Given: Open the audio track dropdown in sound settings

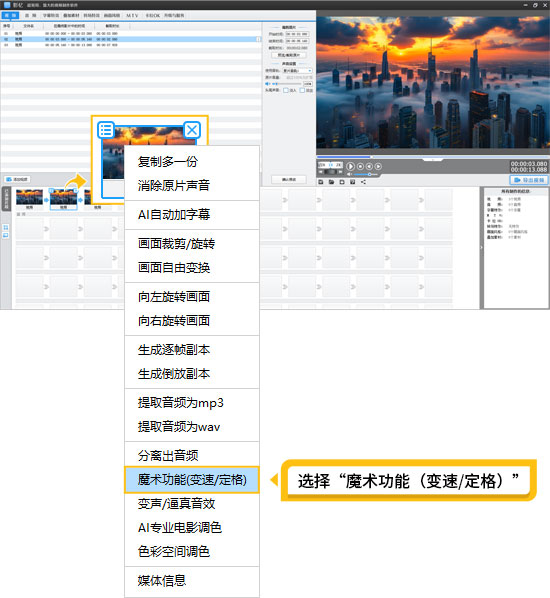Looking at the screenshot, I should (x=297, y=71).
